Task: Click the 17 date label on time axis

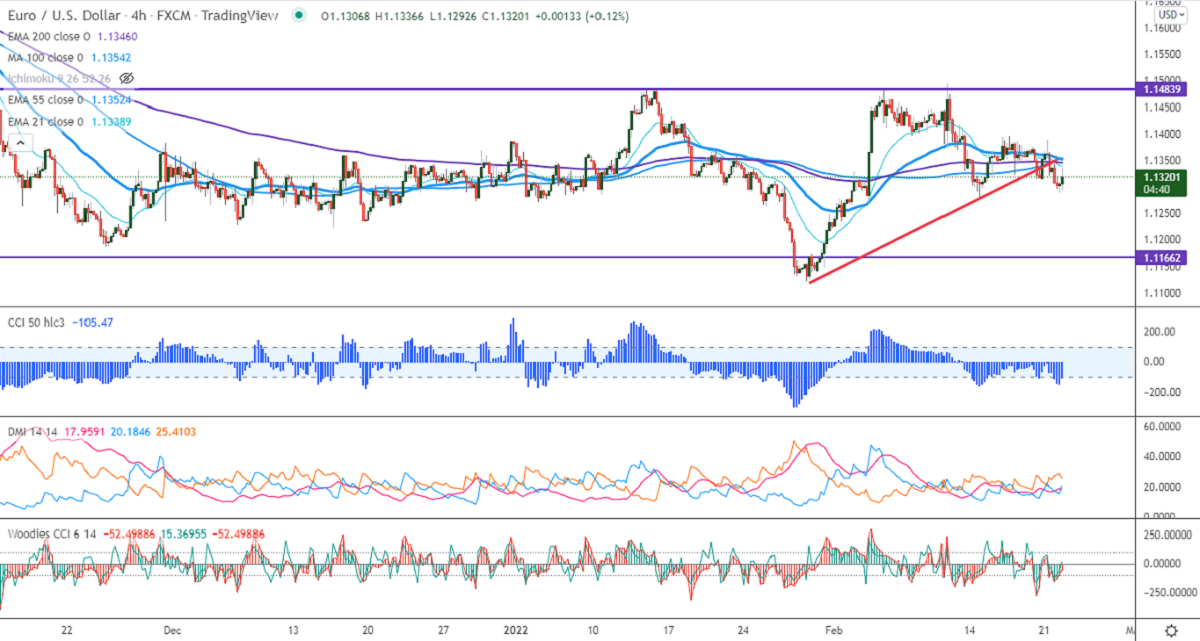Action: coord(671,630)
